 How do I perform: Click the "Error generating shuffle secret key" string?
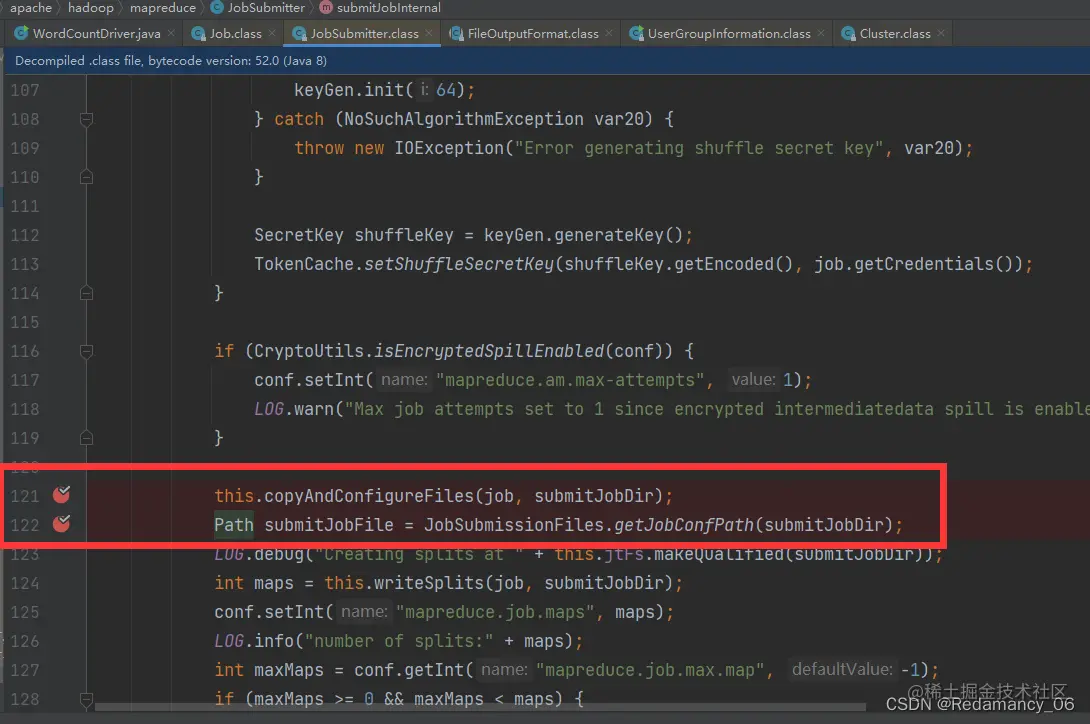[x=699, y=148]
